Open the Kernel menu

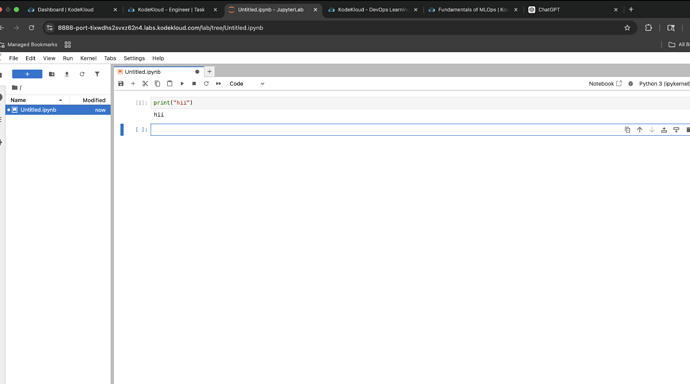tap(88, 58)
